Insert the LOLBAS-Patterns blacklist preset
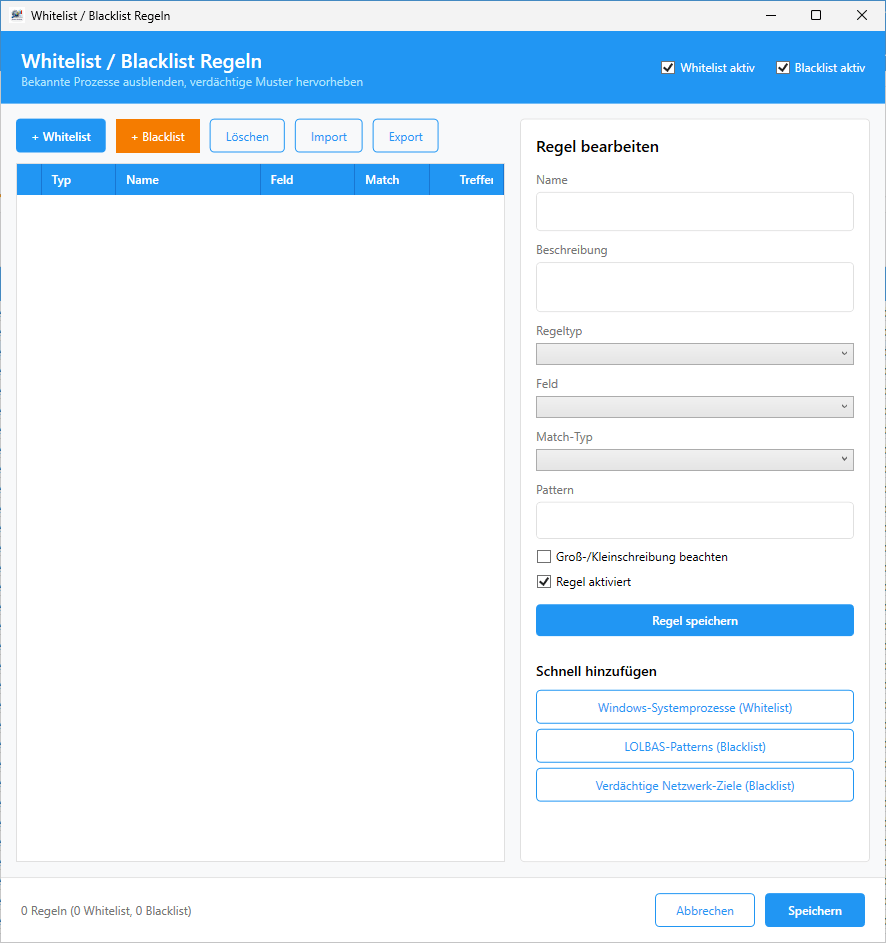 694,745
